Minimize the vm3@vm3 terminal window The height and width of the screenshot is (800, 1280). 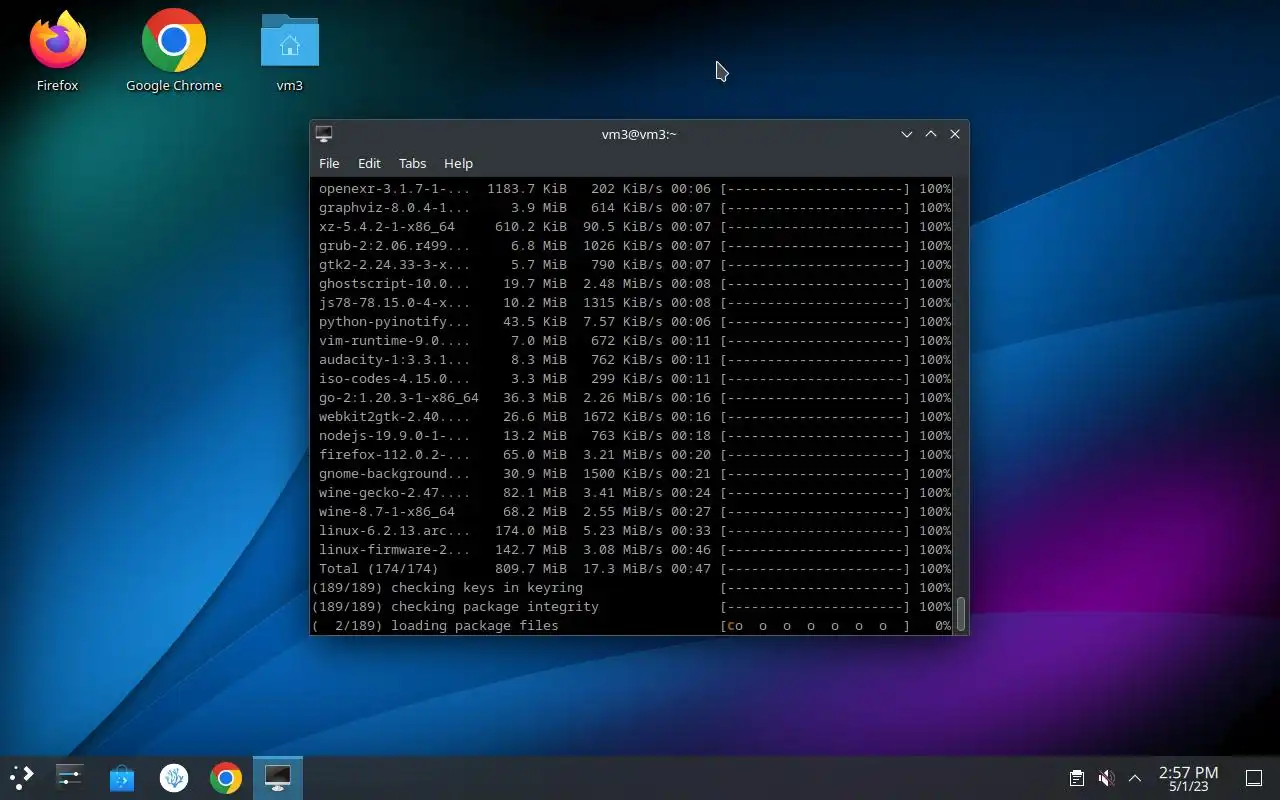(907, 134)
